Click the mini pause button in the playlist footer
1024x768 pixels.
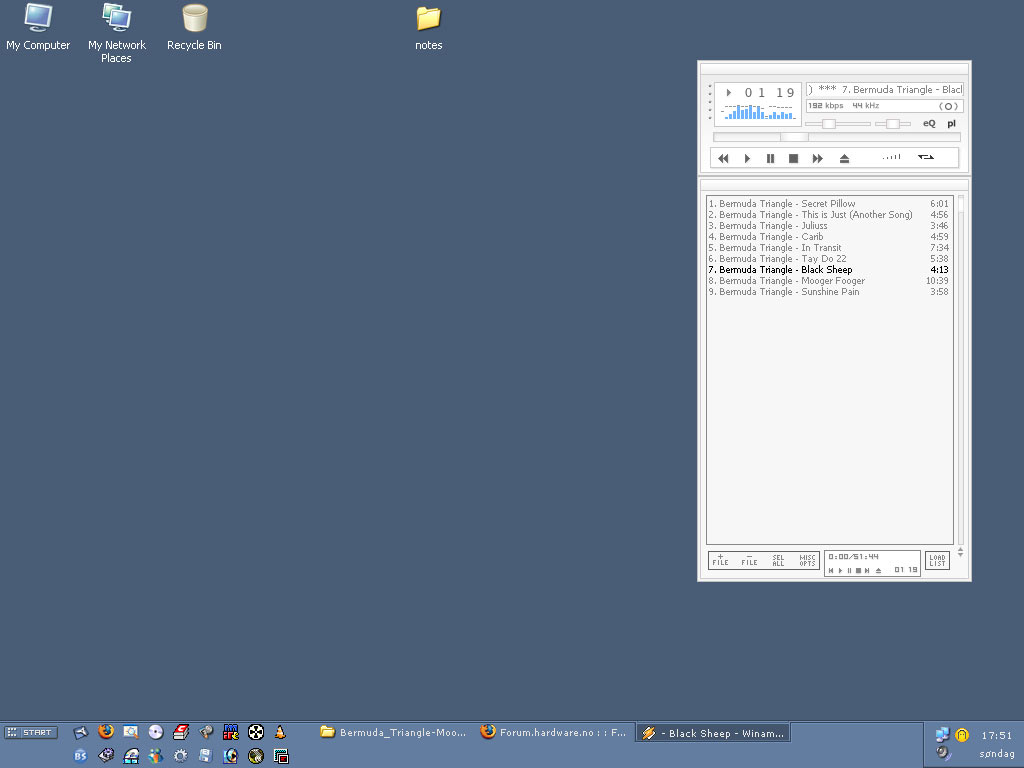pos(849,571)
